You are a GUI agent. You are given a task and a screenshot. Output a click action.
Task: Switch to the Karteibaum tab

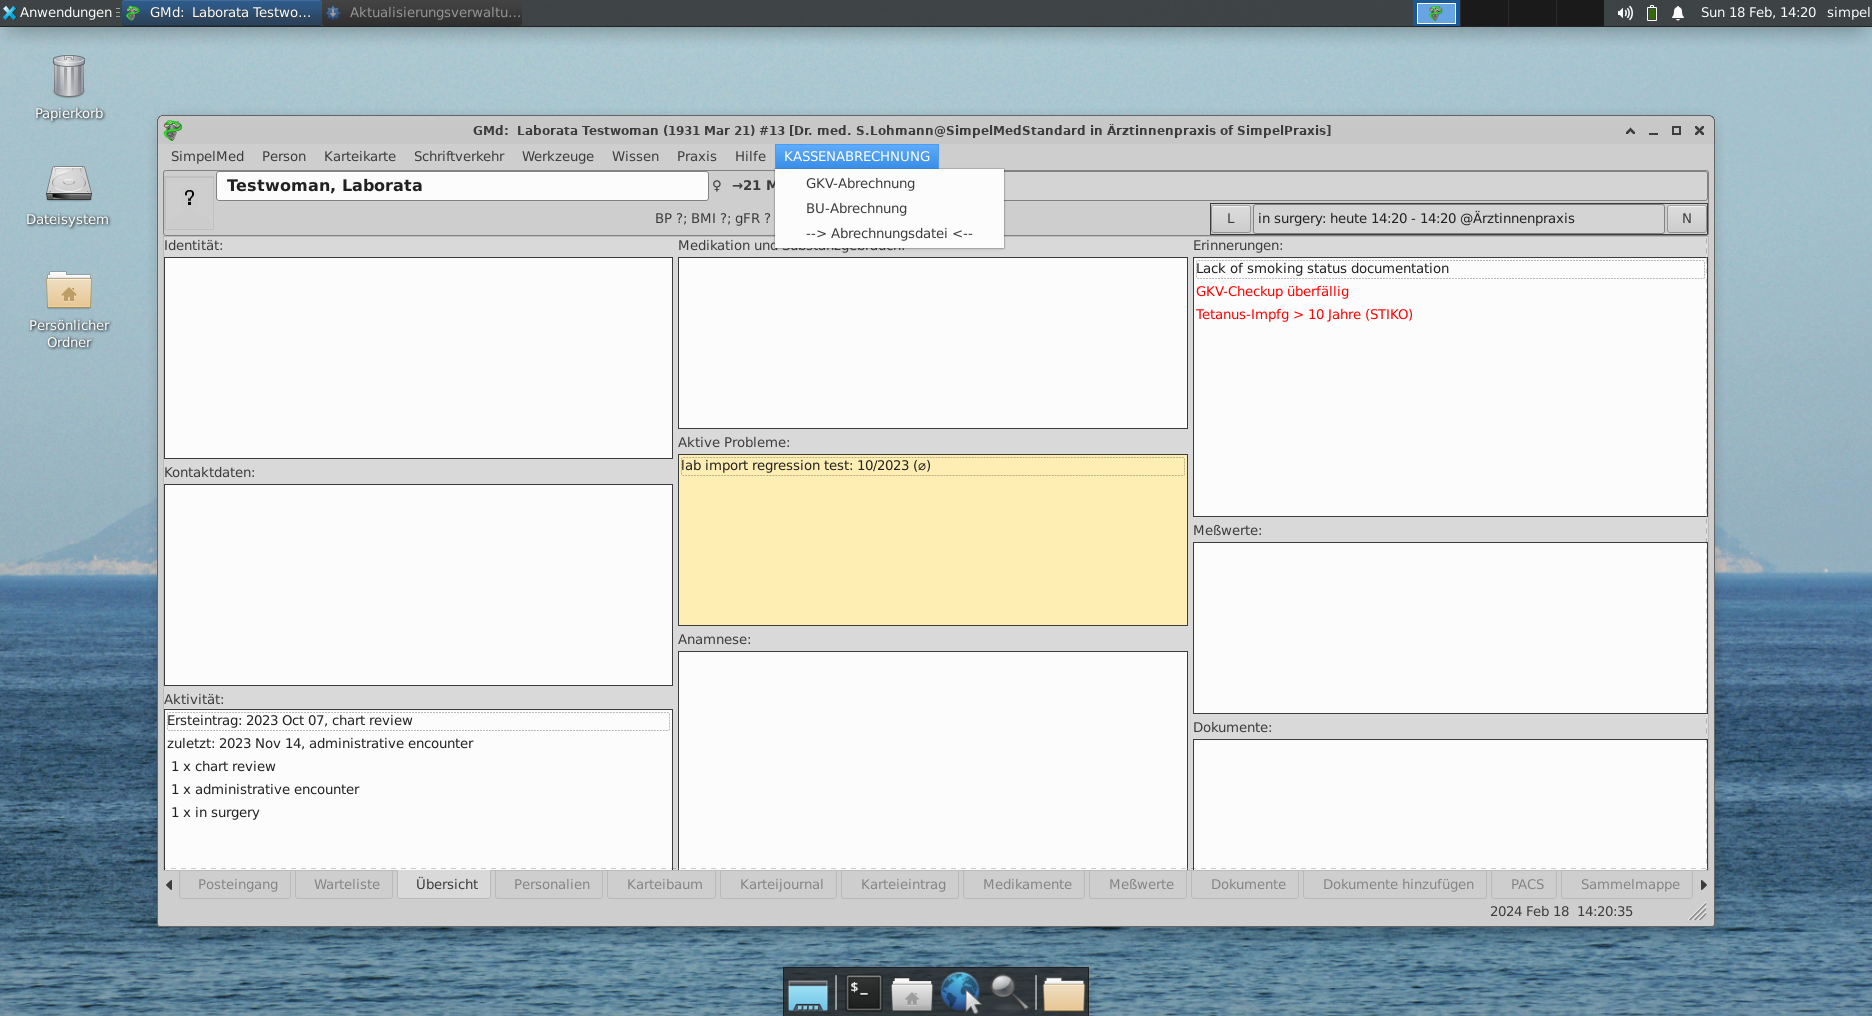(665, 884)
